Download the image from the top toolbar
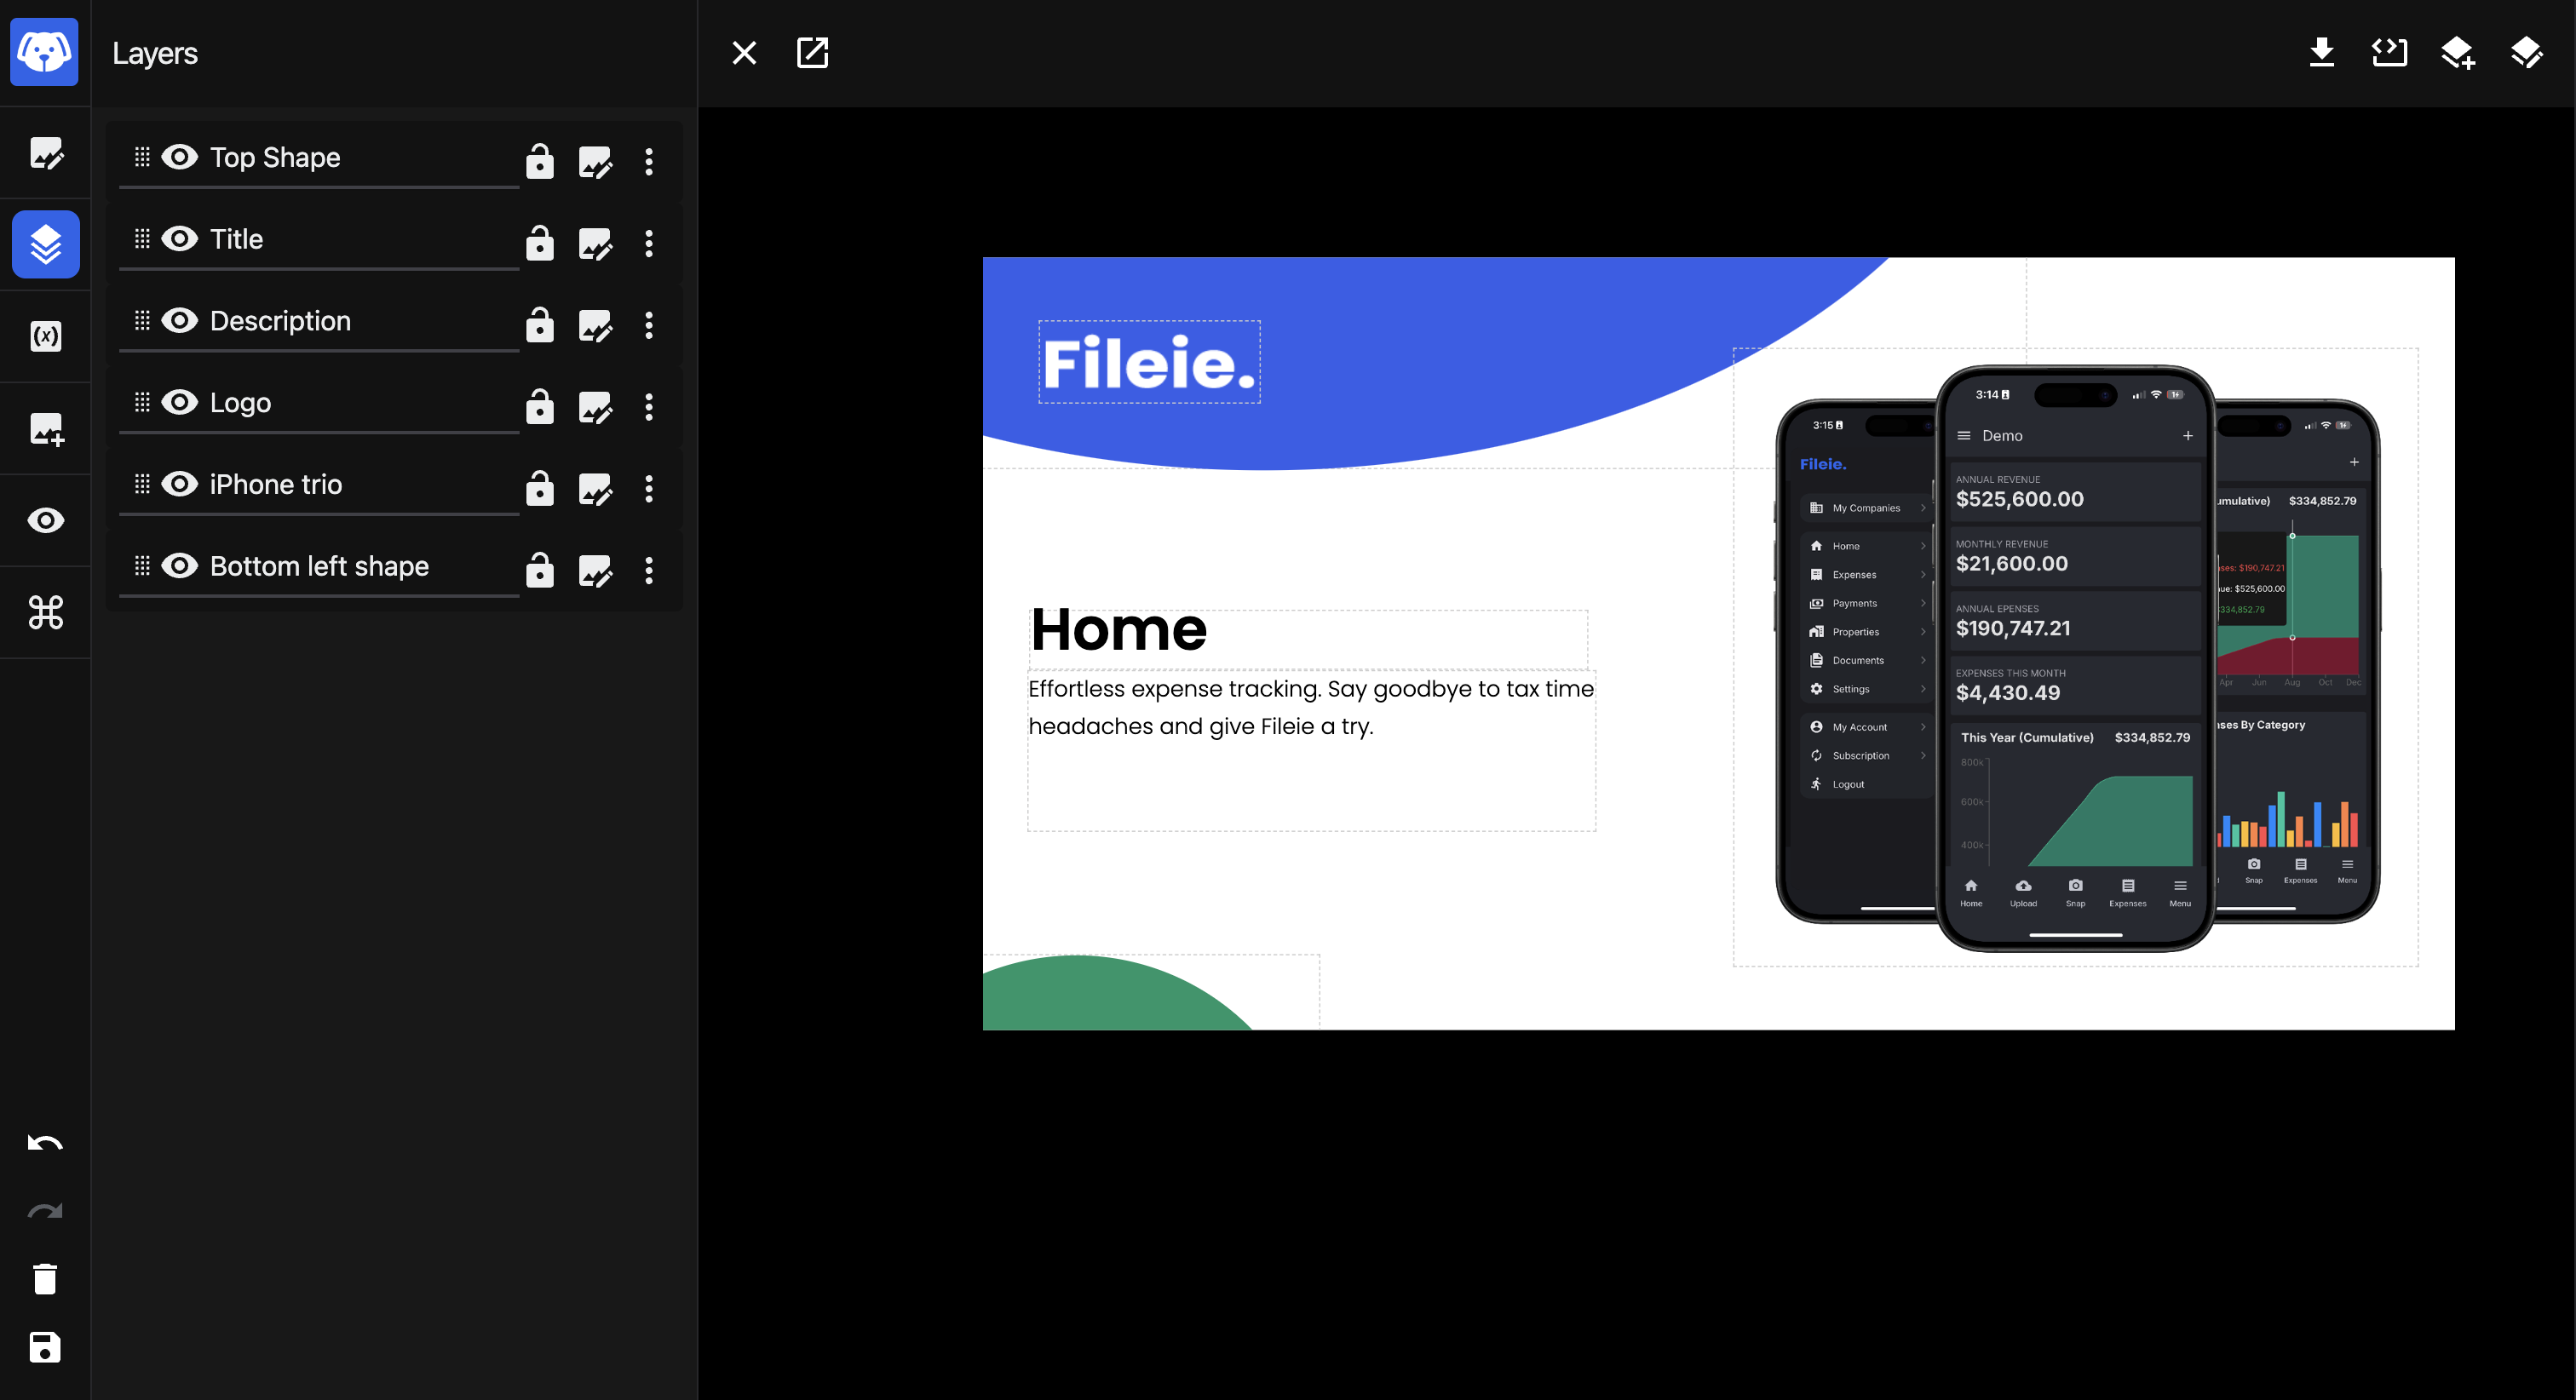This screenshot has height=1400, width=2576. (x=2322, y=52)
